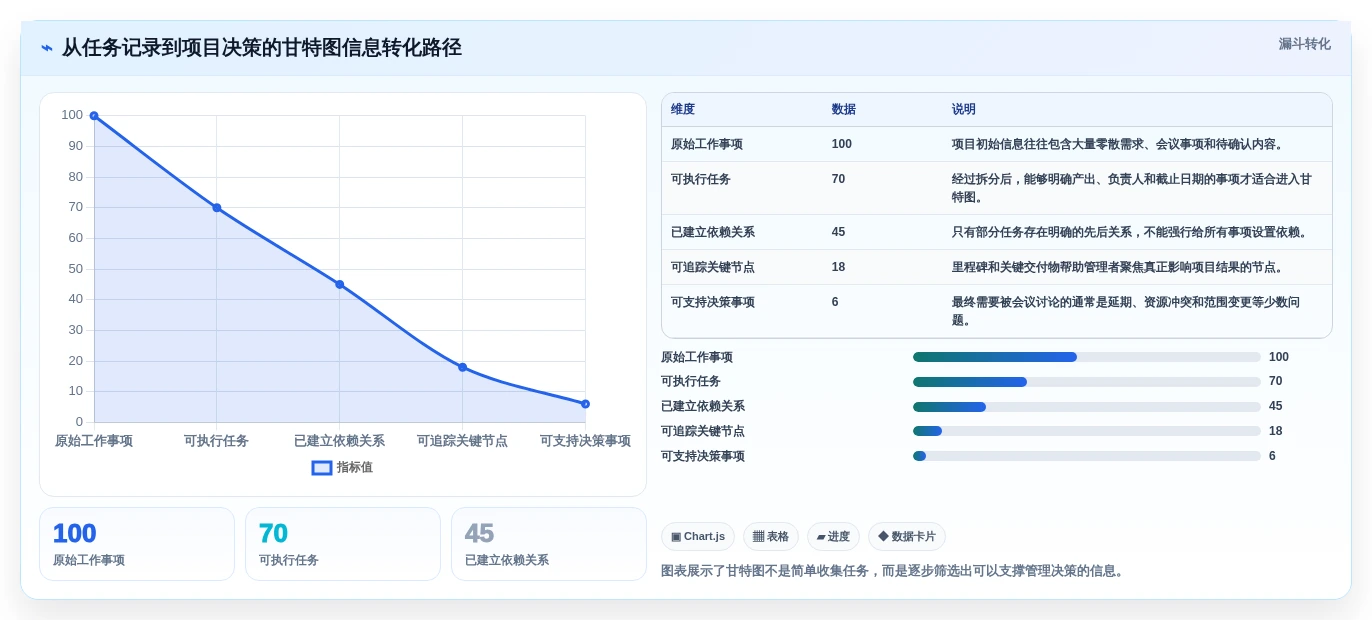Open the card showing 70 可执行任务
The width and height of the screenshot is (1372, 620).
click(x=343, y=544)
